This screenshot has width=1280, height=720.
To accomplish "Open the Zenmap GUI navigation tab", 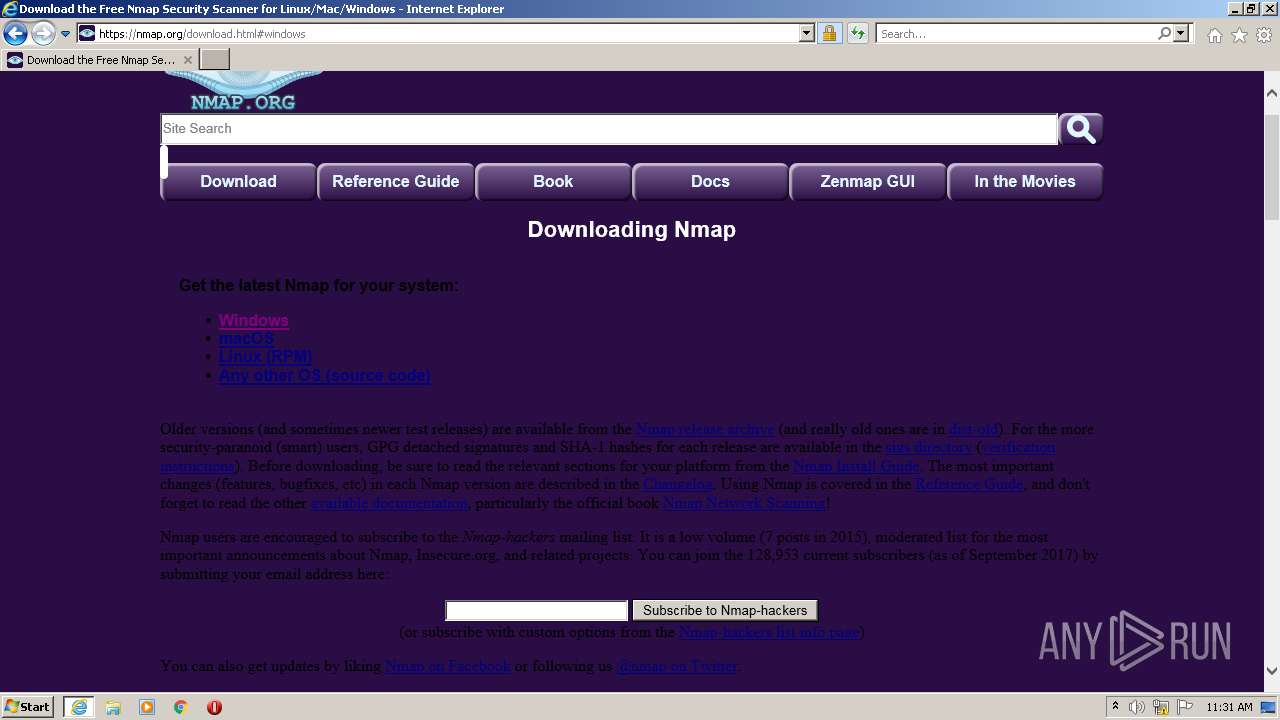I will [867, 182].
